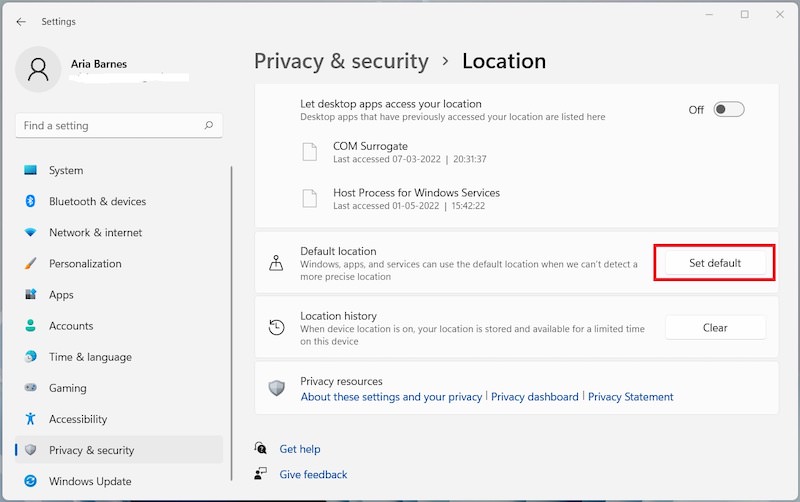
Task: Click the Accessibility figure icon
Action: tap(31, 419)
